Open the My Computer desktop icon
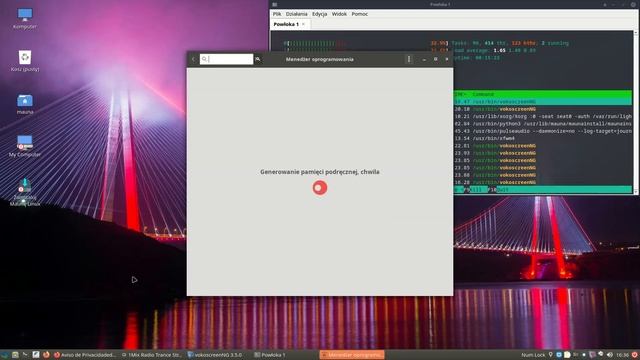Screen dimensions: 640x360 [24, 146]
